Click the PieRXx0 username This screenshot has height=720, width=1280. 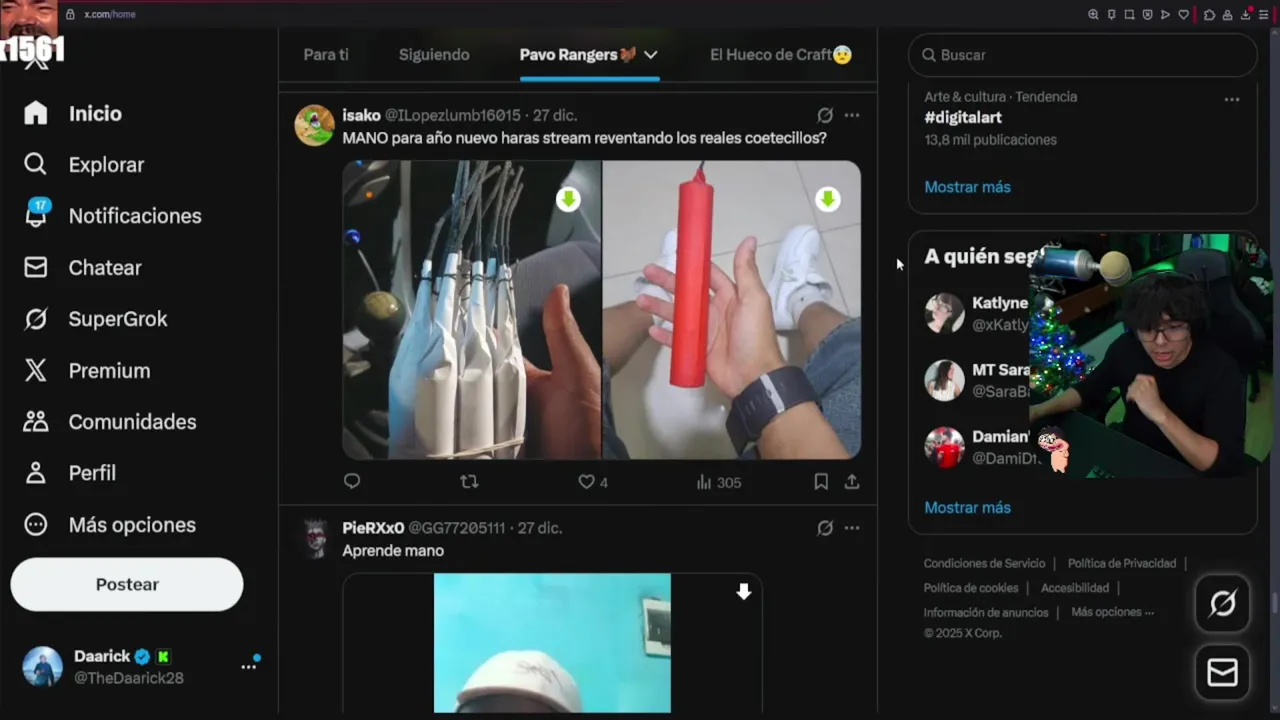[x=373, y=528]
